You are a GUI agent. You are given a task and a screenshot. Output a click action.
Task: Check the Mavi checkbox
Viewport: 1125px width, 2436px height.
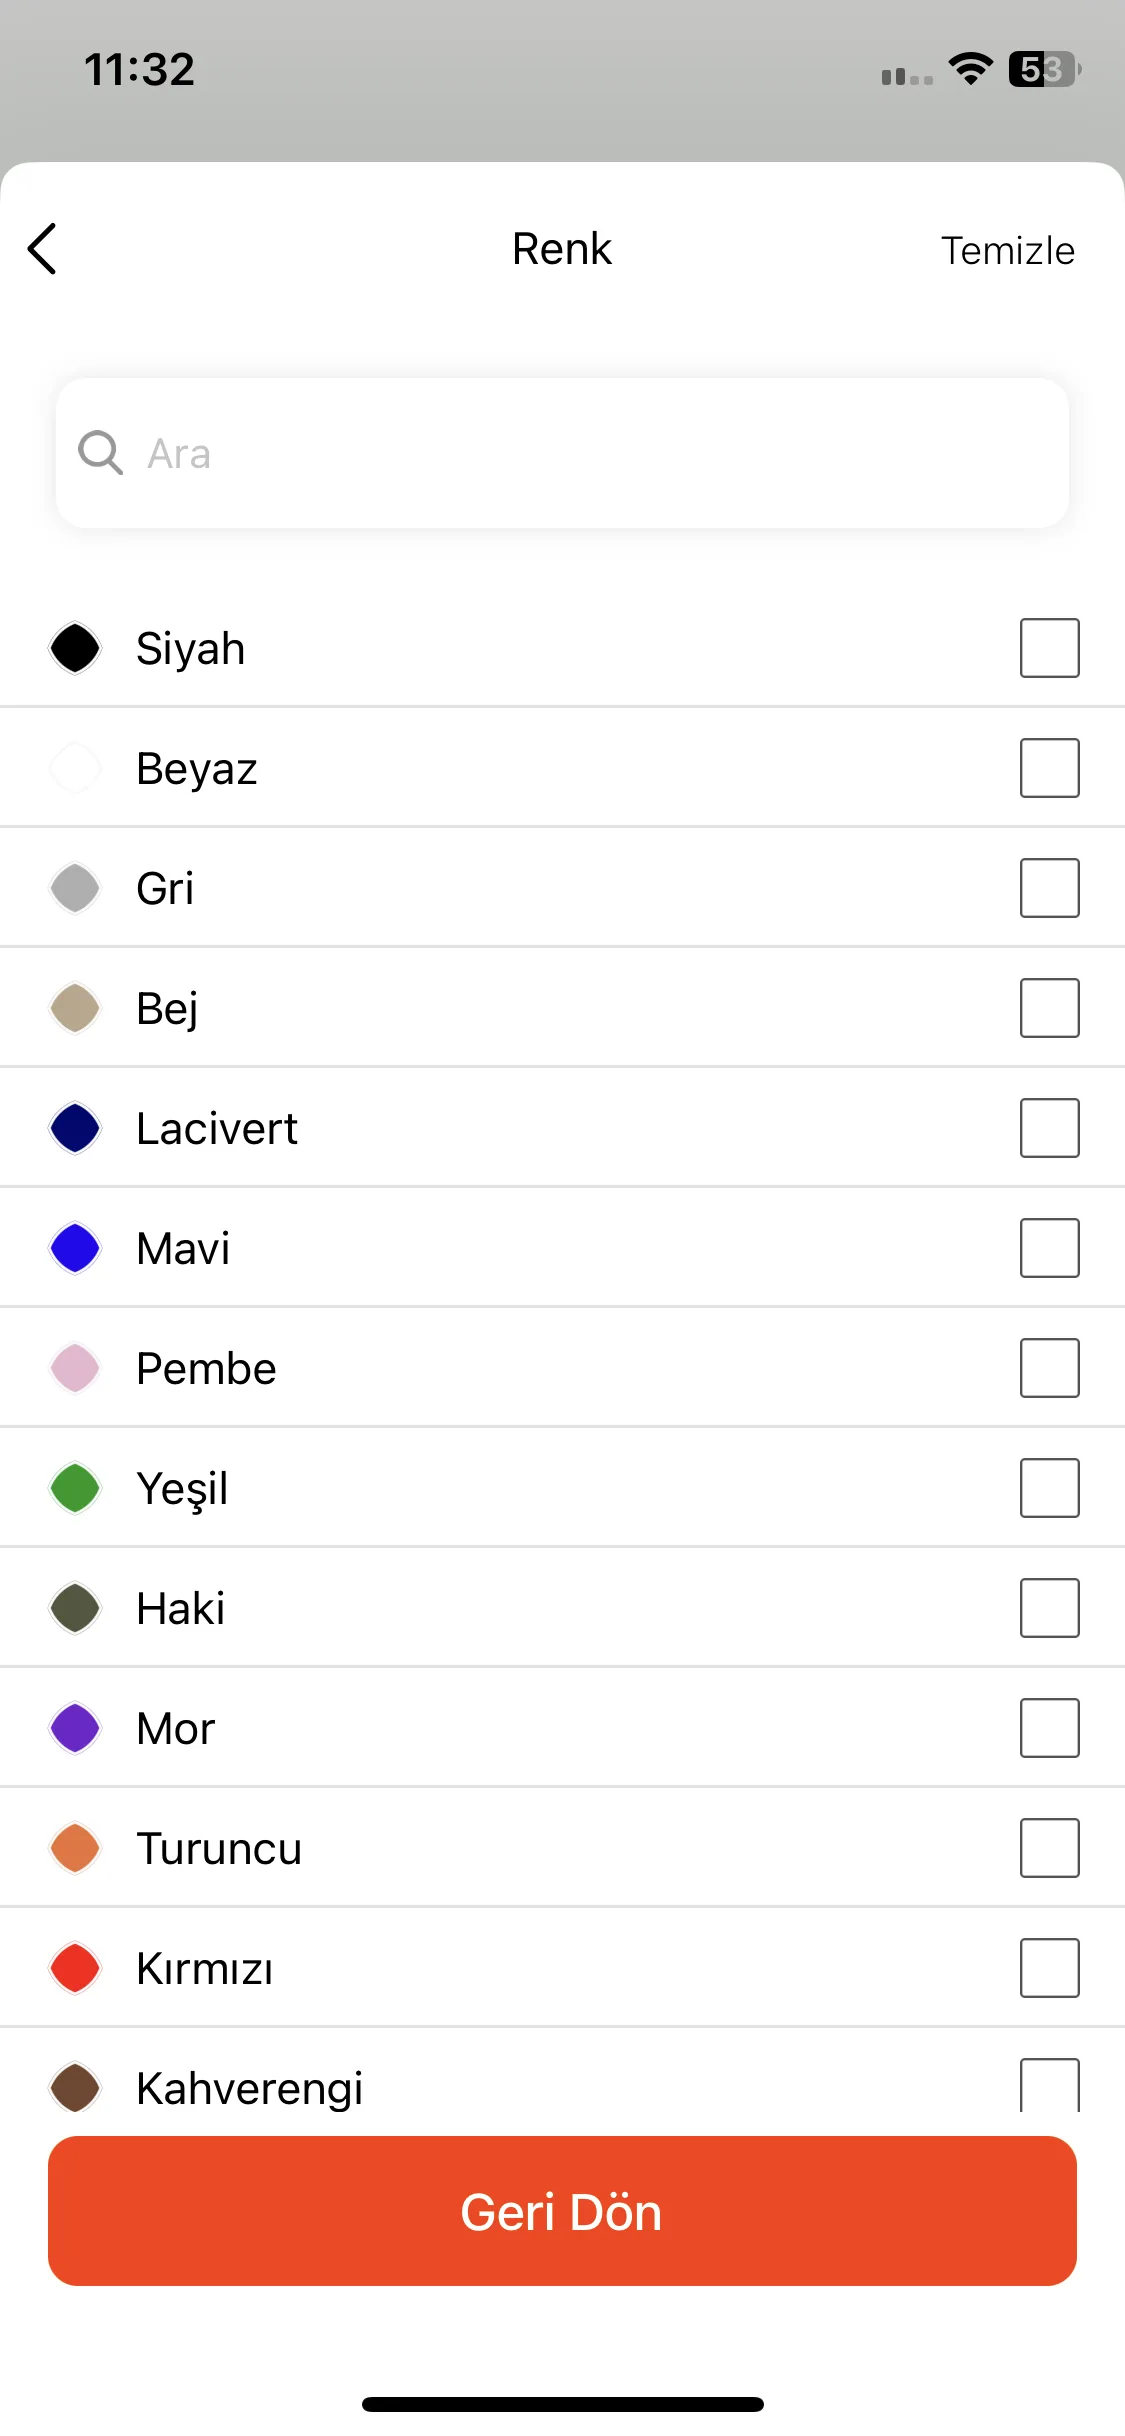(x=1050, y=1248)
